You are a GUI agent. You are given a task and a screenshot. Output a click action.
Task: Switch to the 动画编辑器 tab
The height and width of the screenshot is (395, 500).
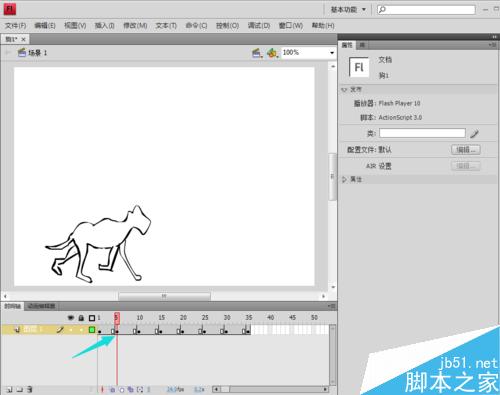pyautogui.click(x=41, y=306)
